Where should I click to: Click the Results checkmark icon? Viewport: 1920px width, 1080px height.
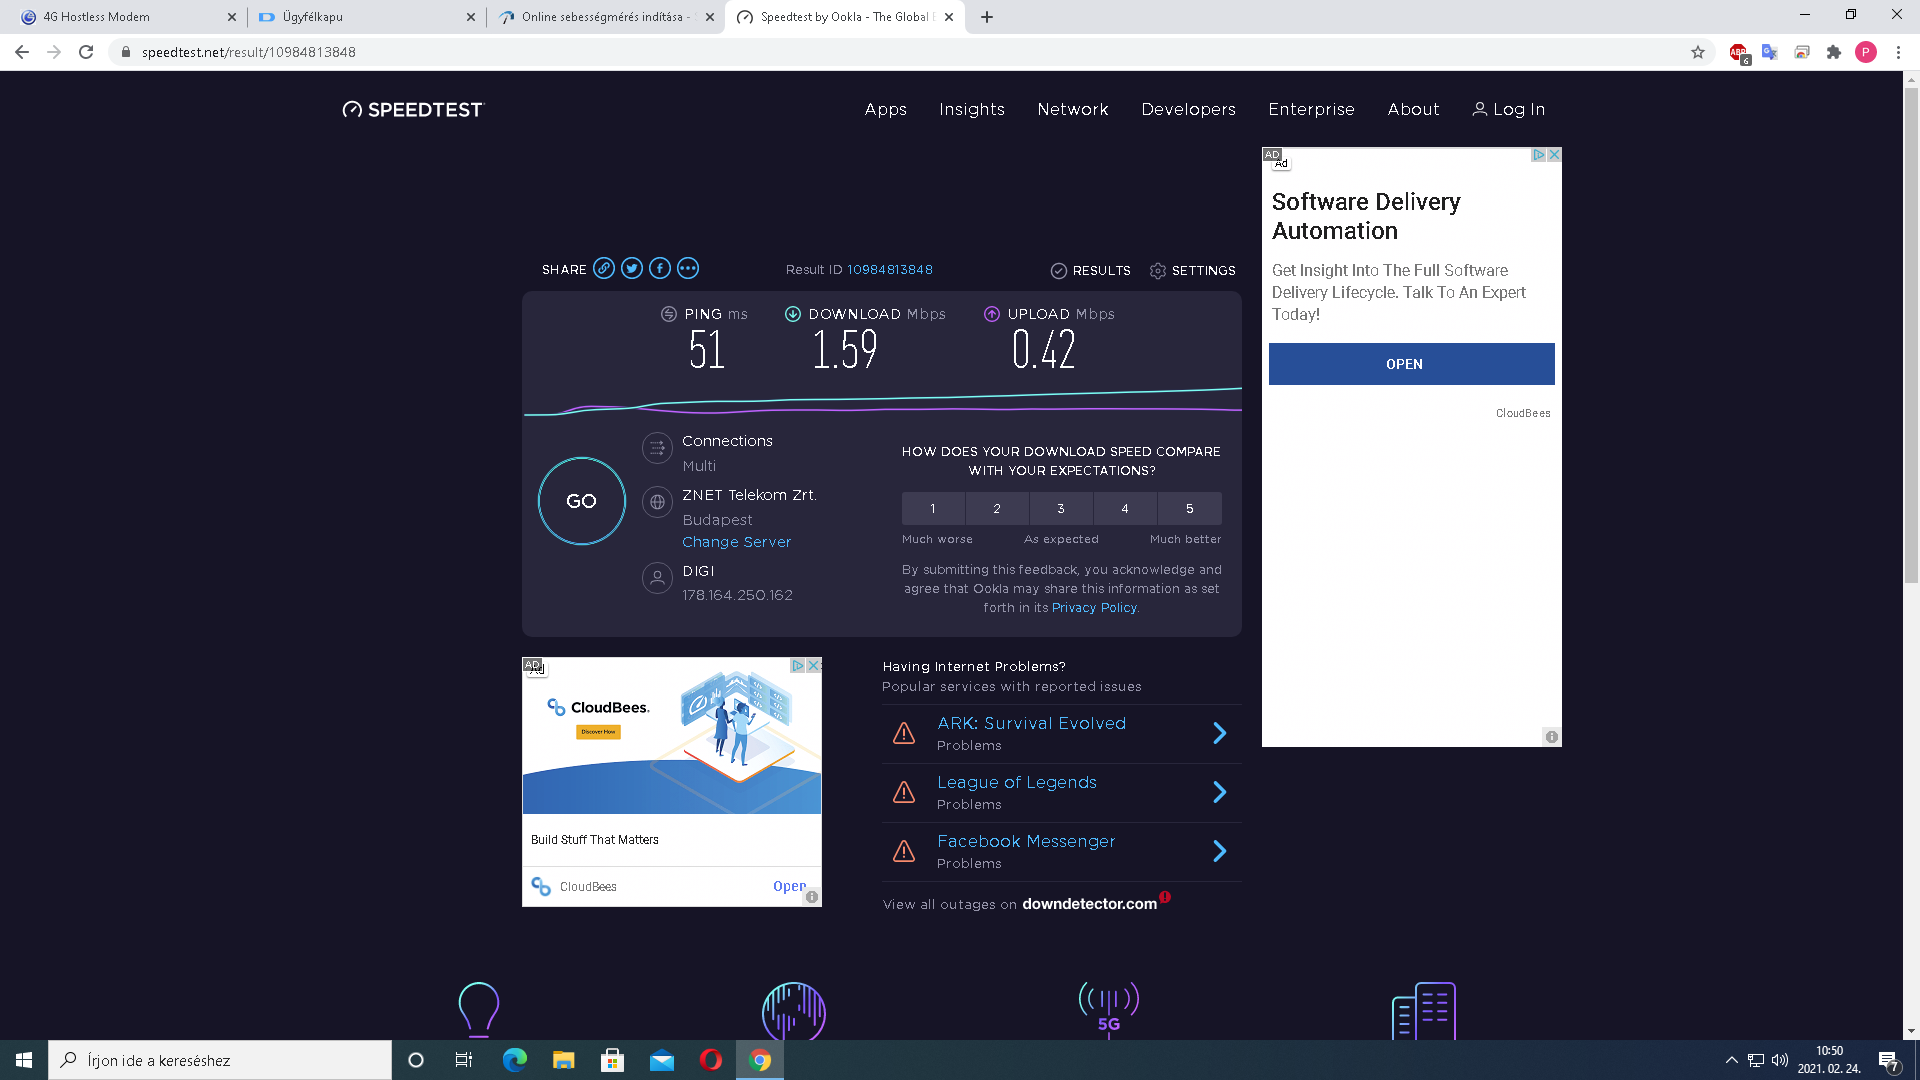pyautogui.click(x=1059, y=271)
